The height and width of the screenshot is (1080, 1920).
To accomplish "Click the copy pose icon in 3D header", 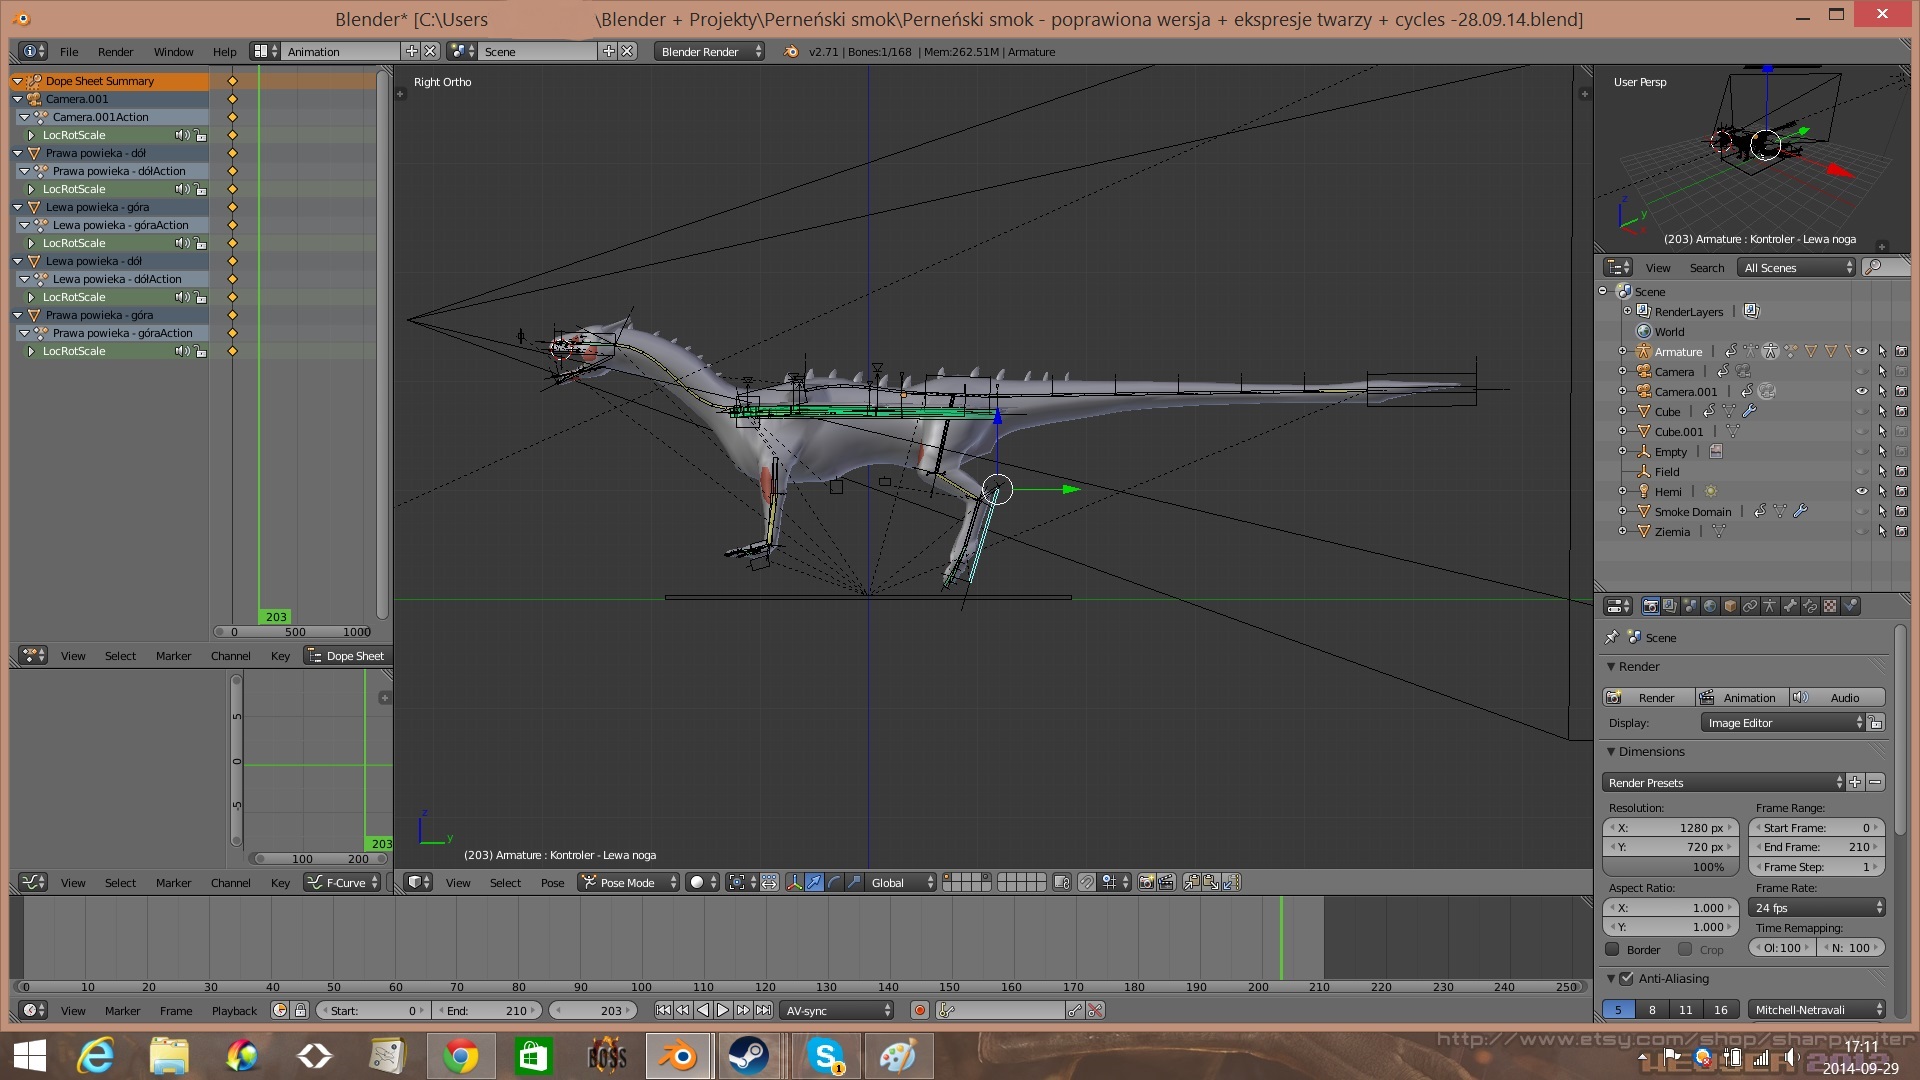I will 1191,882.
